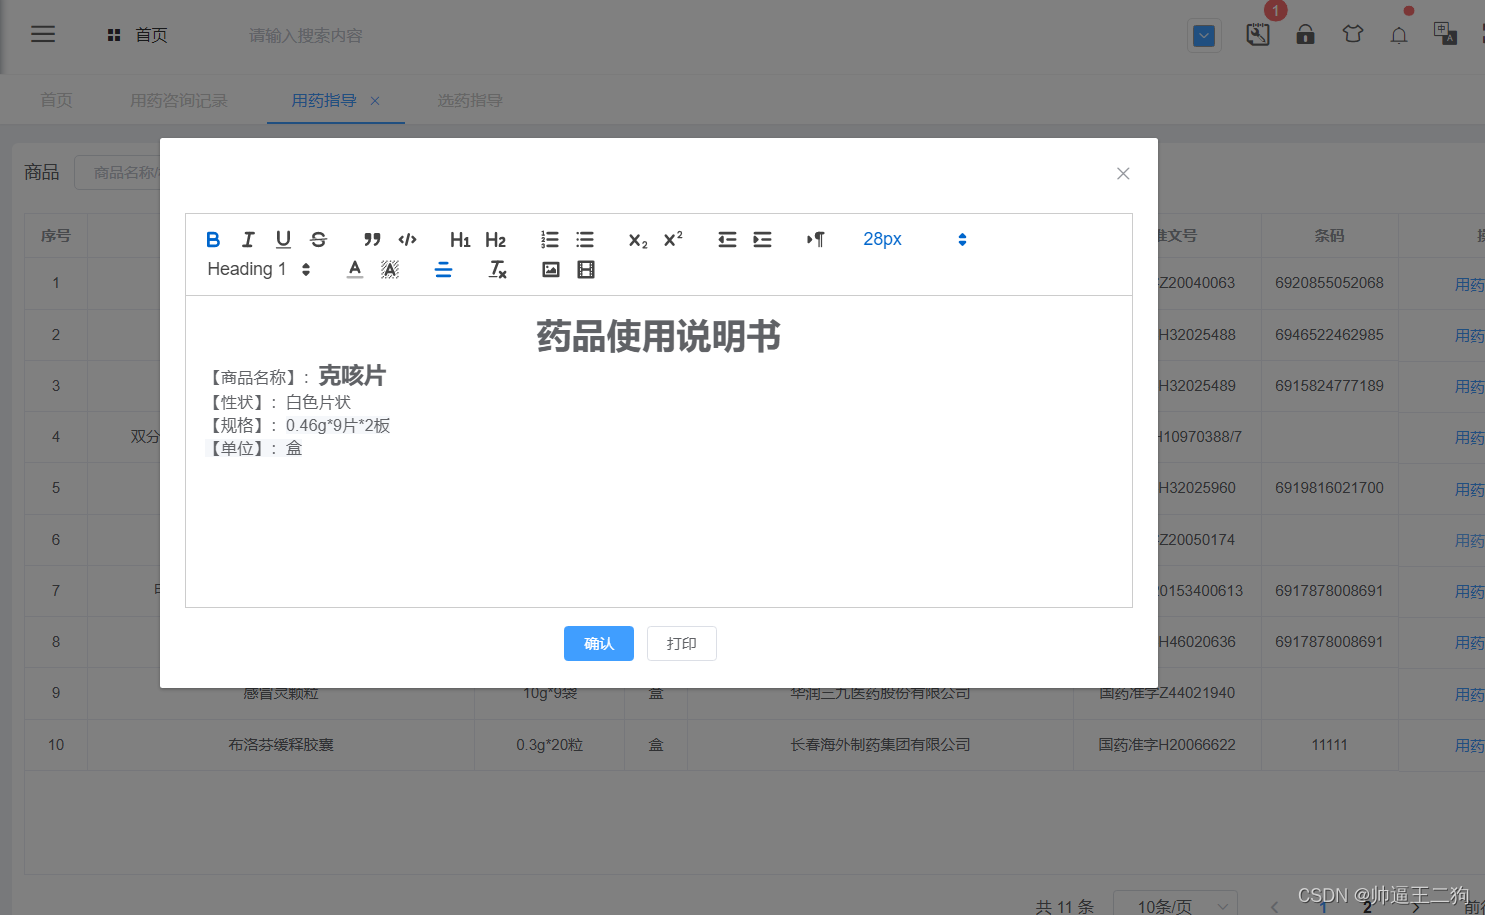Click barcode cell 6915824777189

point(1329,386)
